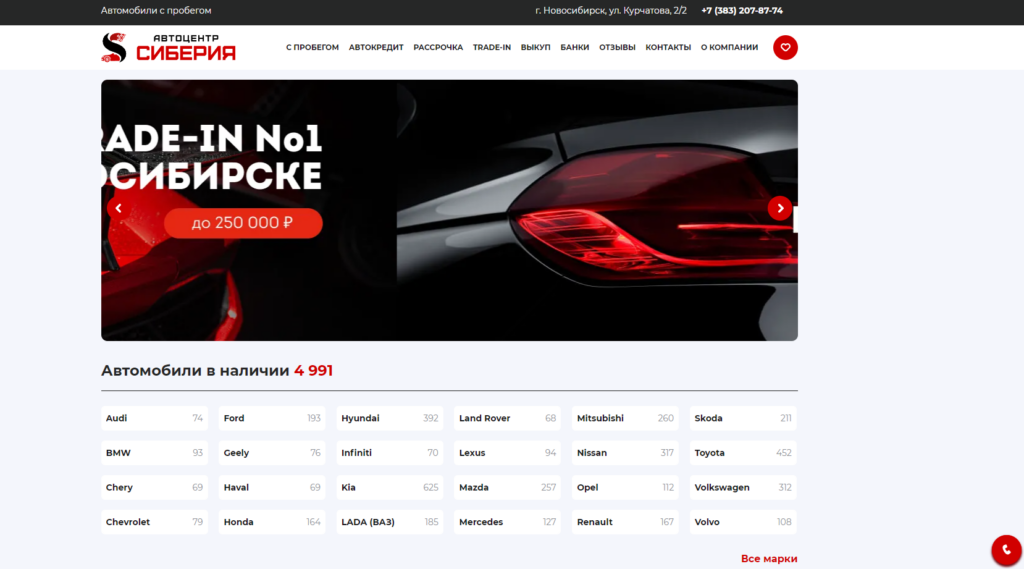Open the Контакты menu item

[x=668, y=48]
